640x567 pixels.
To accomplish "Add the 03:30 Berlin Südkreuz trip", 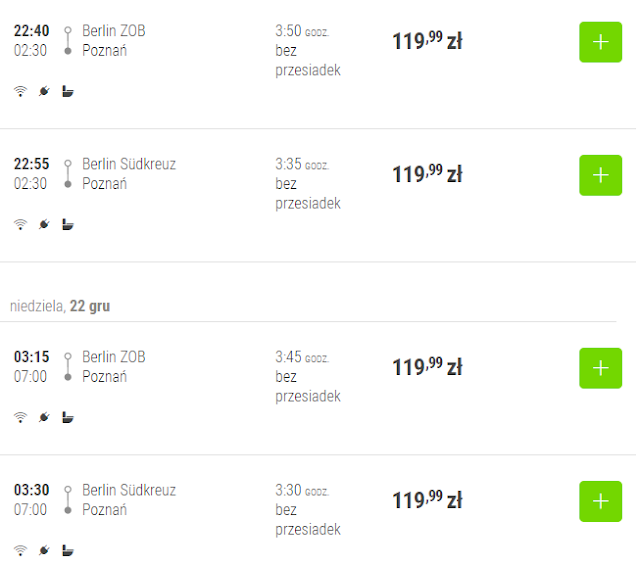I will tap(600, 501).
